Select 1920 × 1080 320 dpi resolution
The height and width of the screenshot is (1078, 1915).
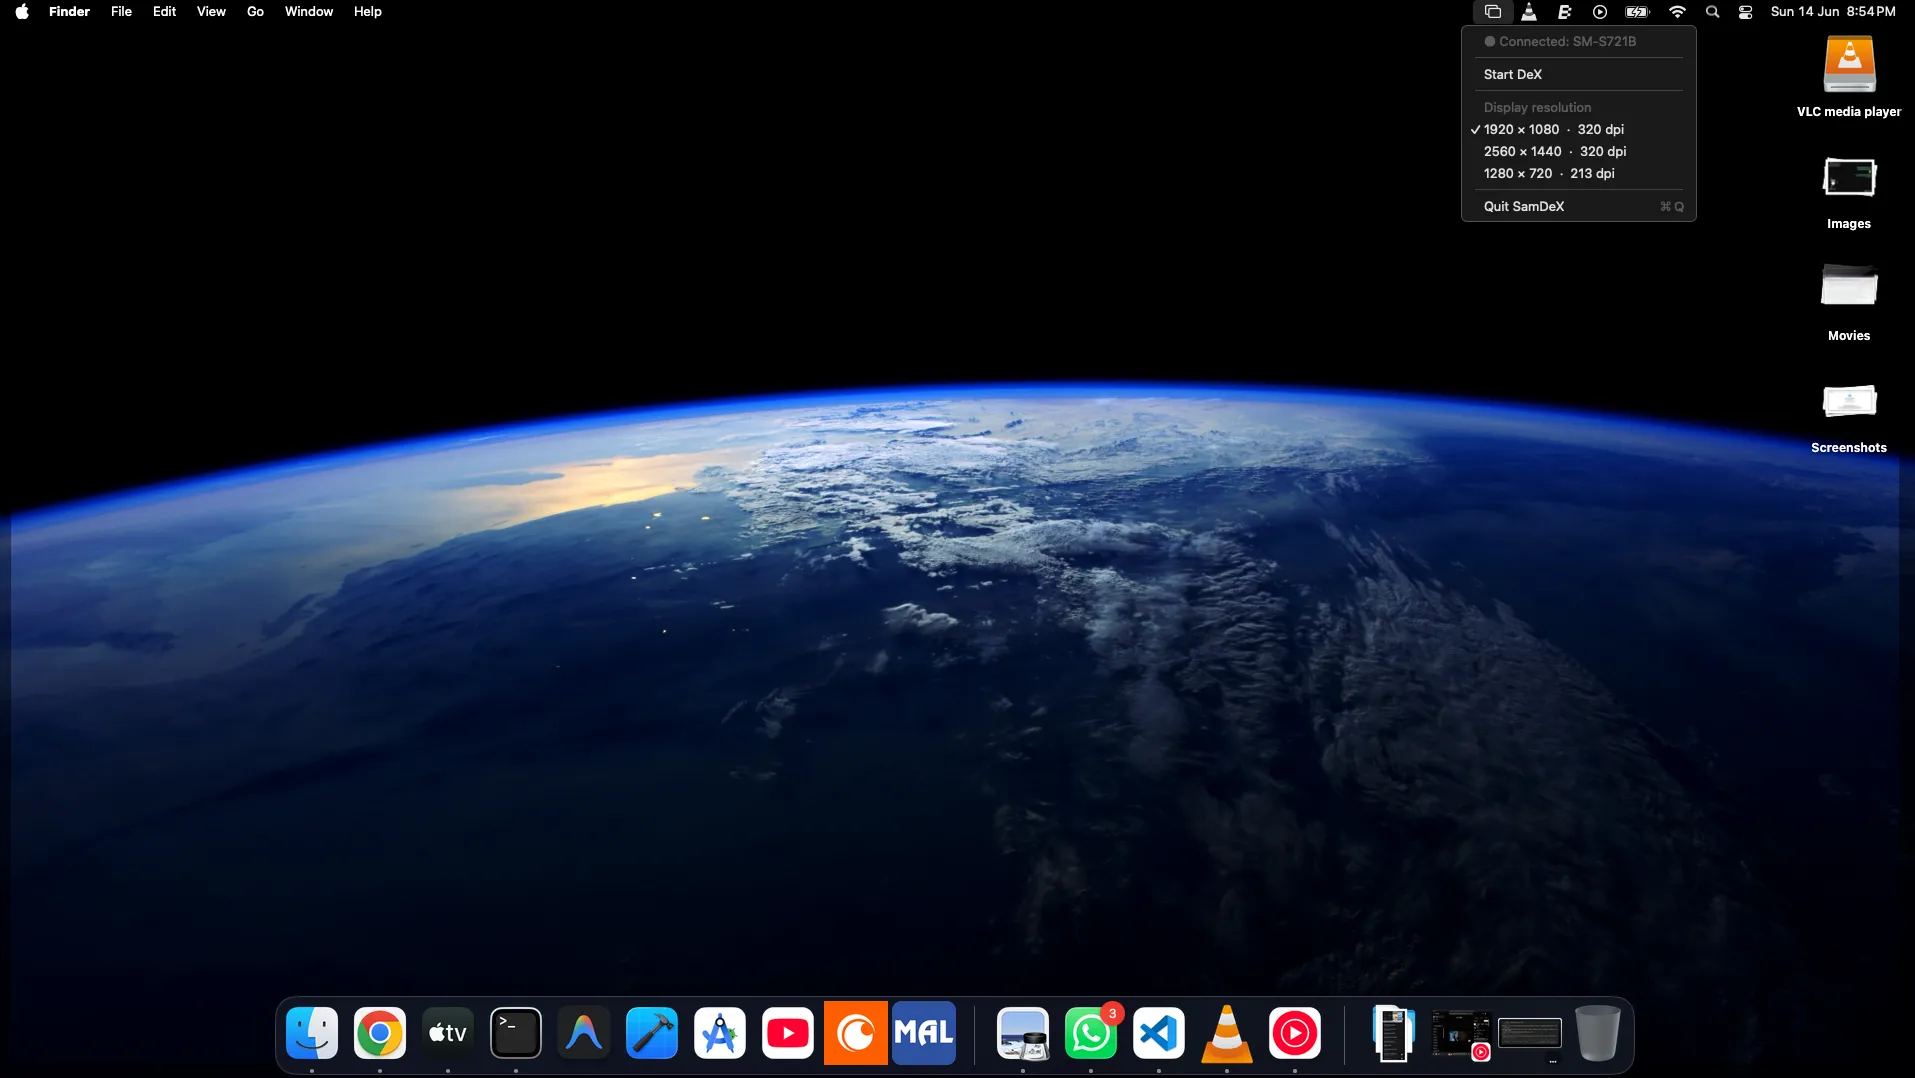[1579, 129]
